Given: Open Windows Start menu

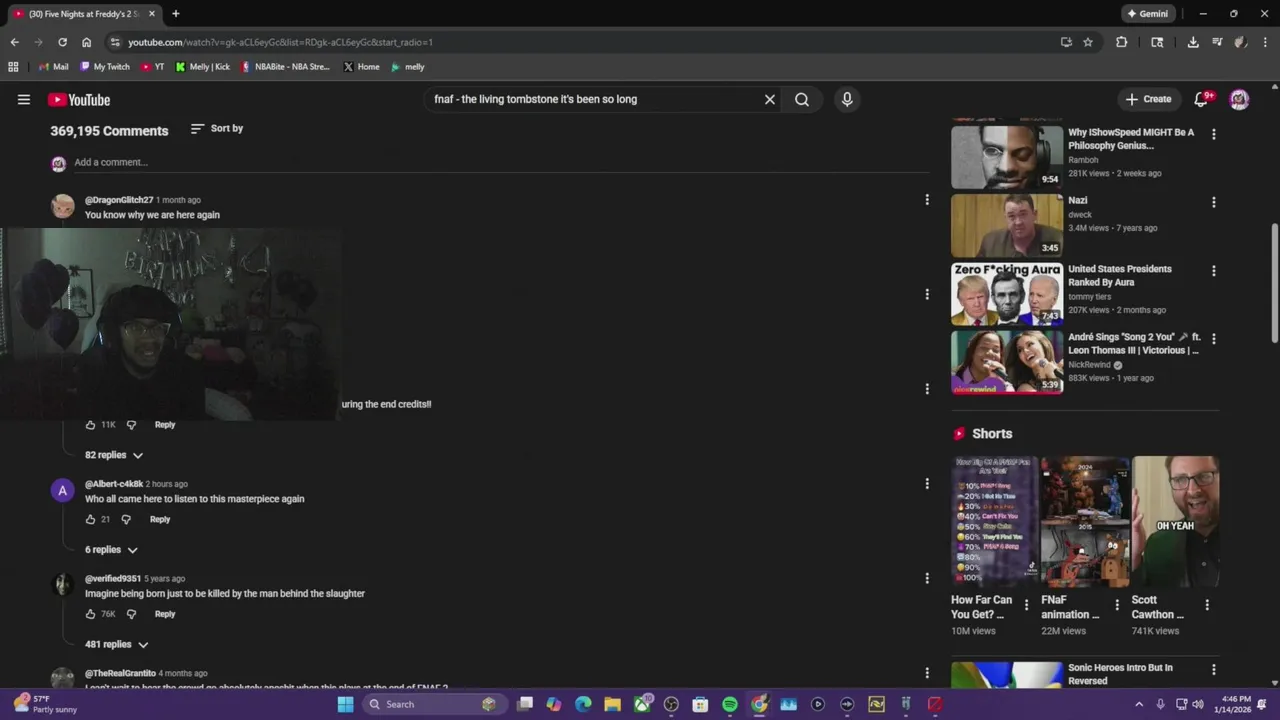Looking at the screenshot, I should click(345, 704).
